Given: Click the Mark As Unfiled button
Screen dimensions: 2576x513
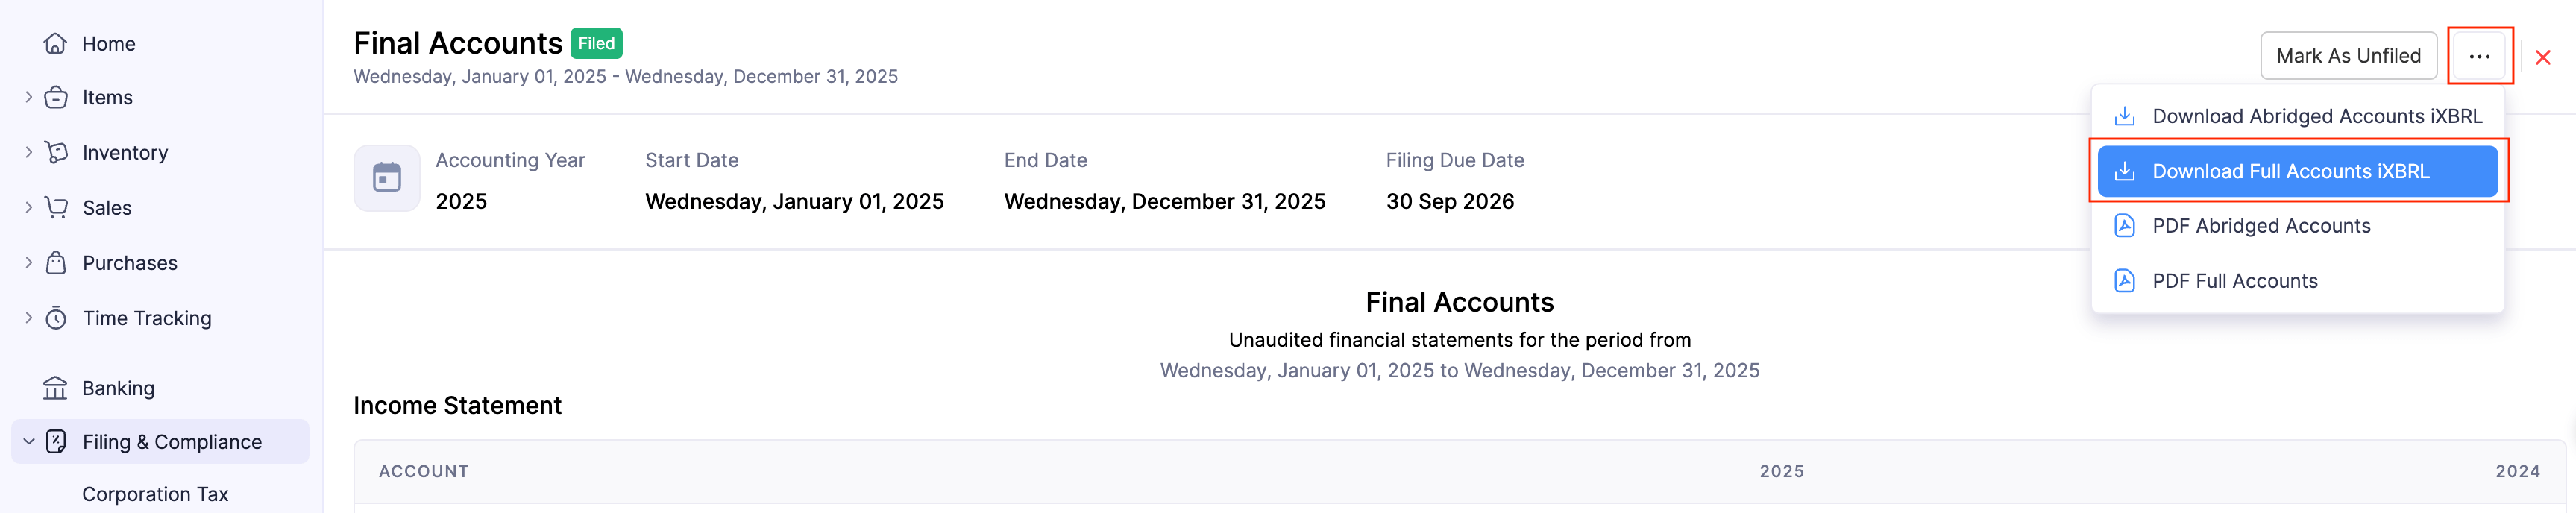Looking at the screenshot, I should pos(2349,56).
